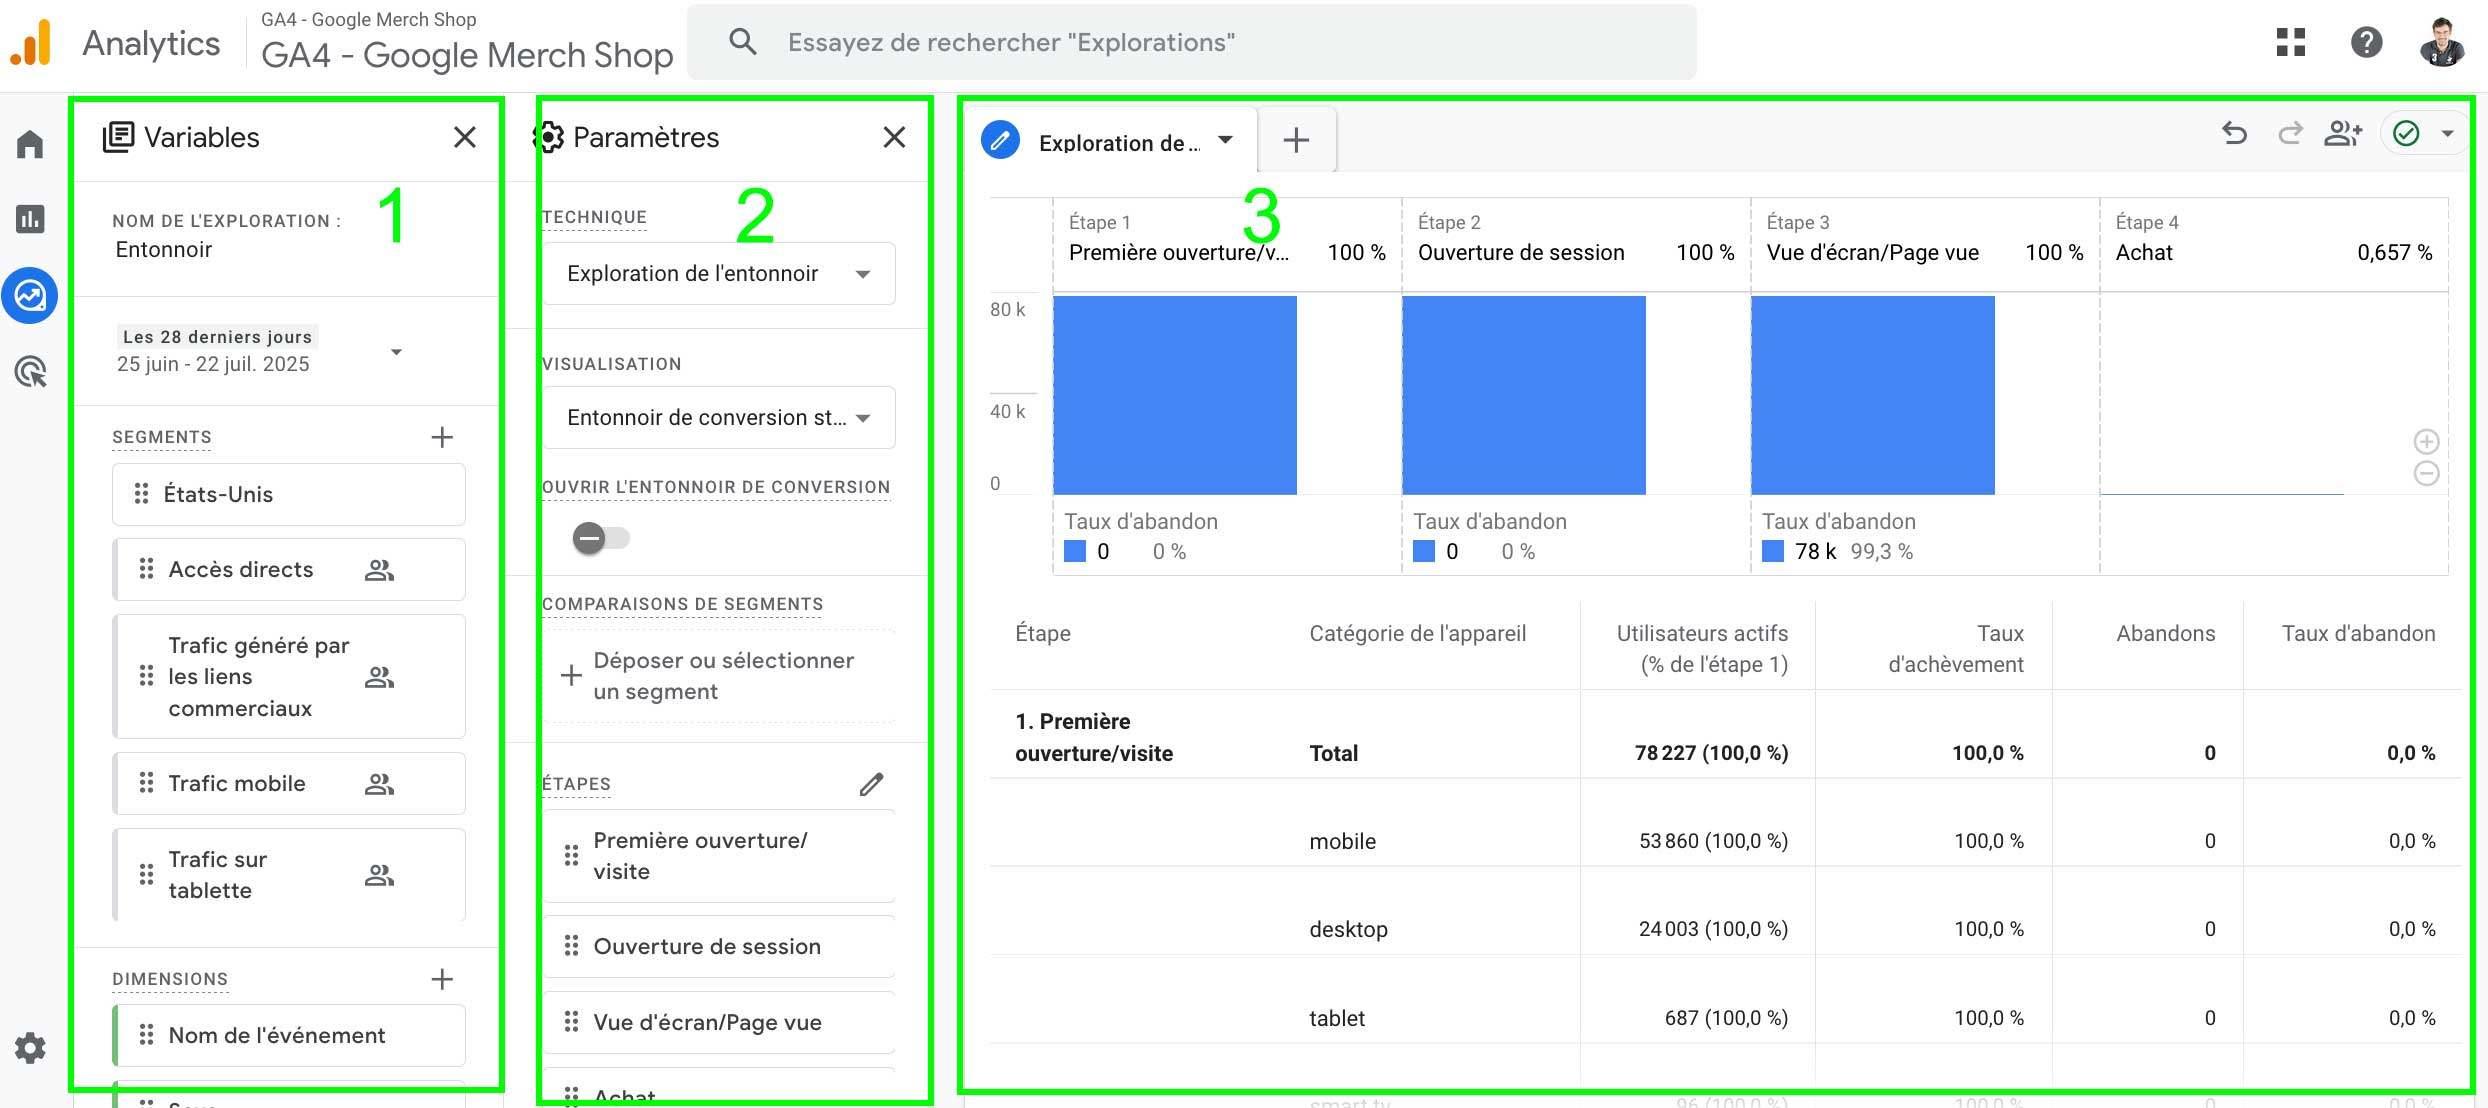
Task: Click the users icon on Trafic mobile
Action: tap(379, 784)
